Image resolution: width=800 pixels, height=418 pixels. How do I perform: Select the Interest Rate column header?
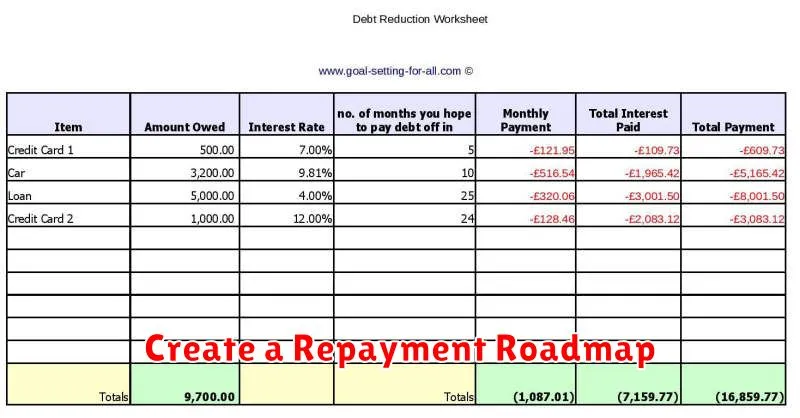[x=287, y=127]
